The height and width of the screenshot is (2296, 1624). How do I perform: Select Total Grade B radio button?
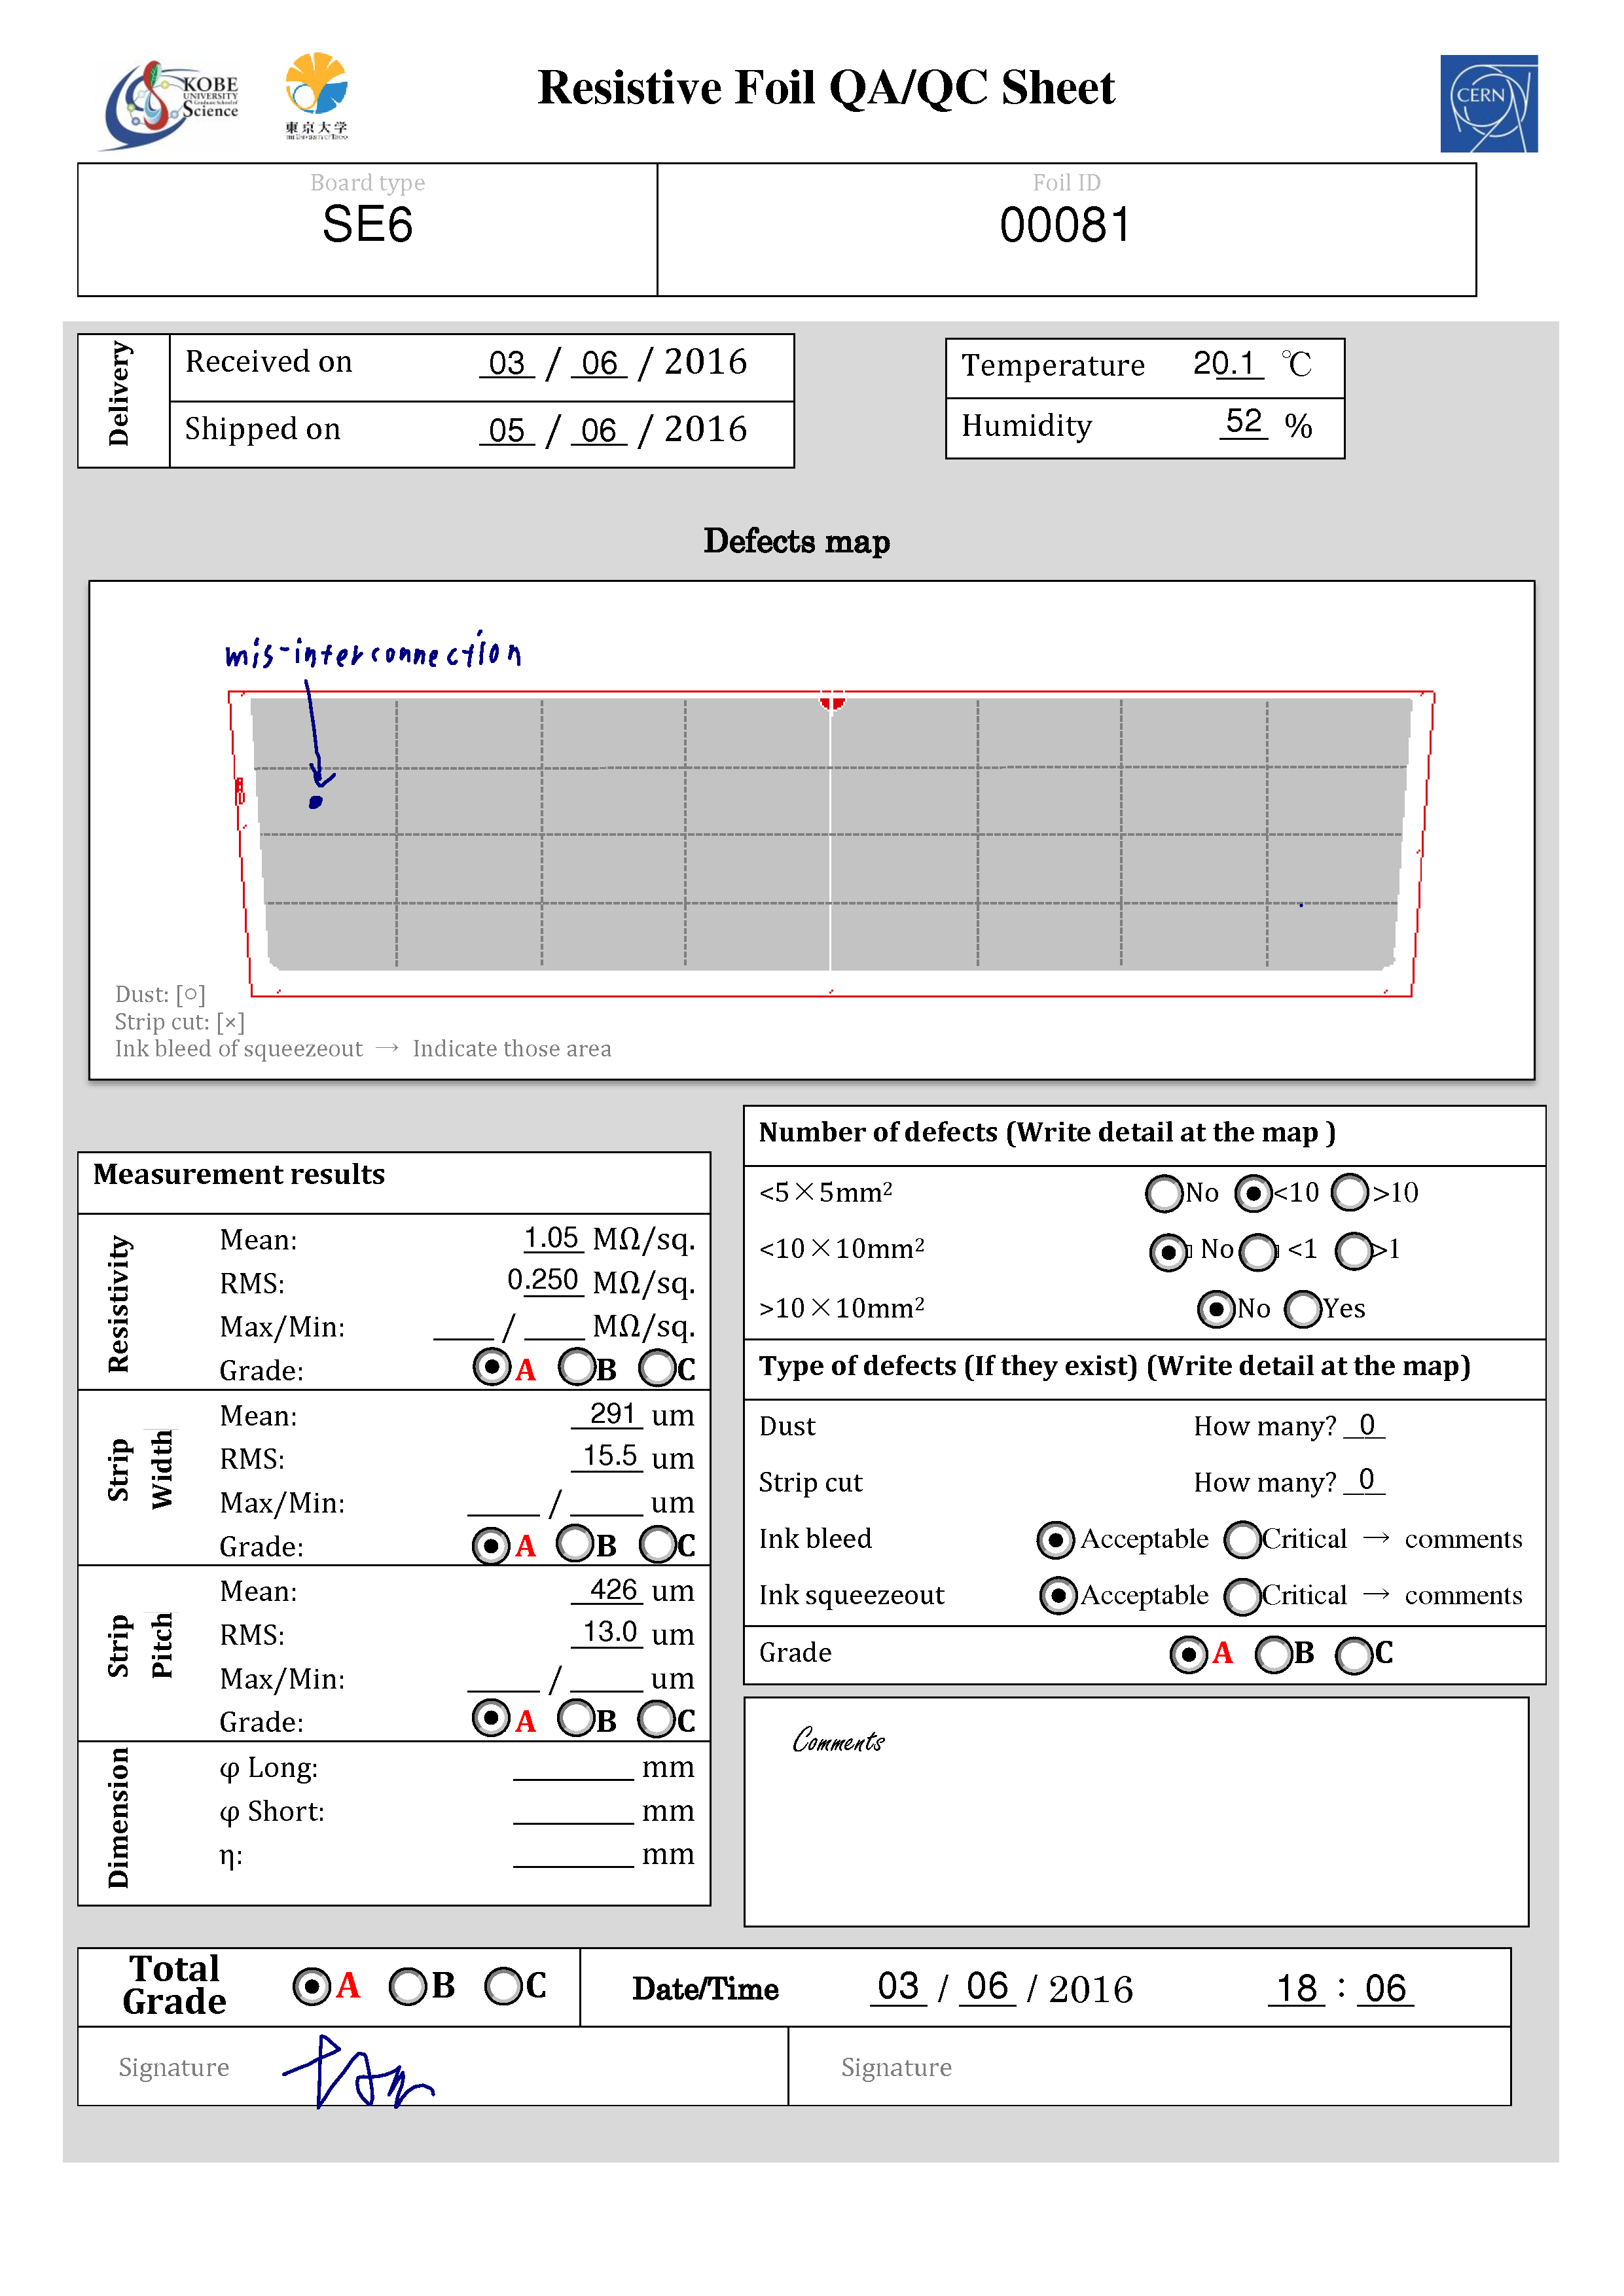tap(407, 1986)
